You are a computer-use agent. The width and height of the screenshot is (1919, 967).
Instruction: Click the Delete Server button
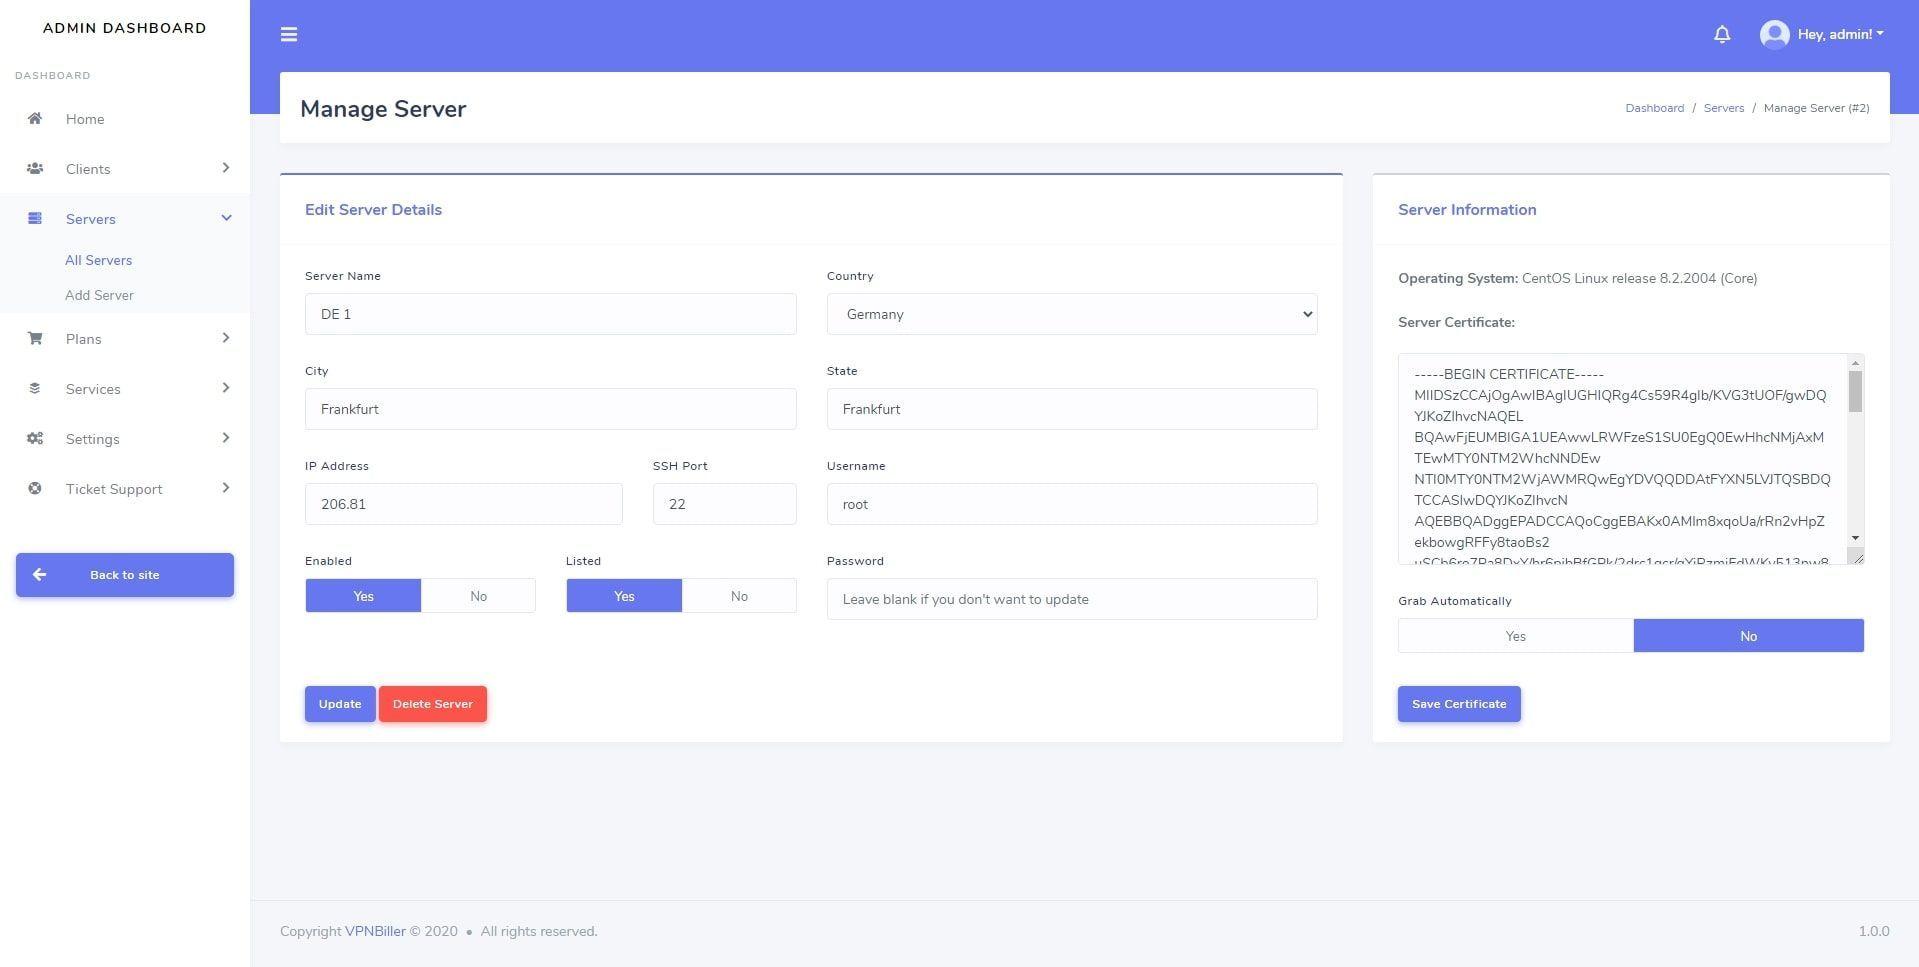click(x=433, y=704)
